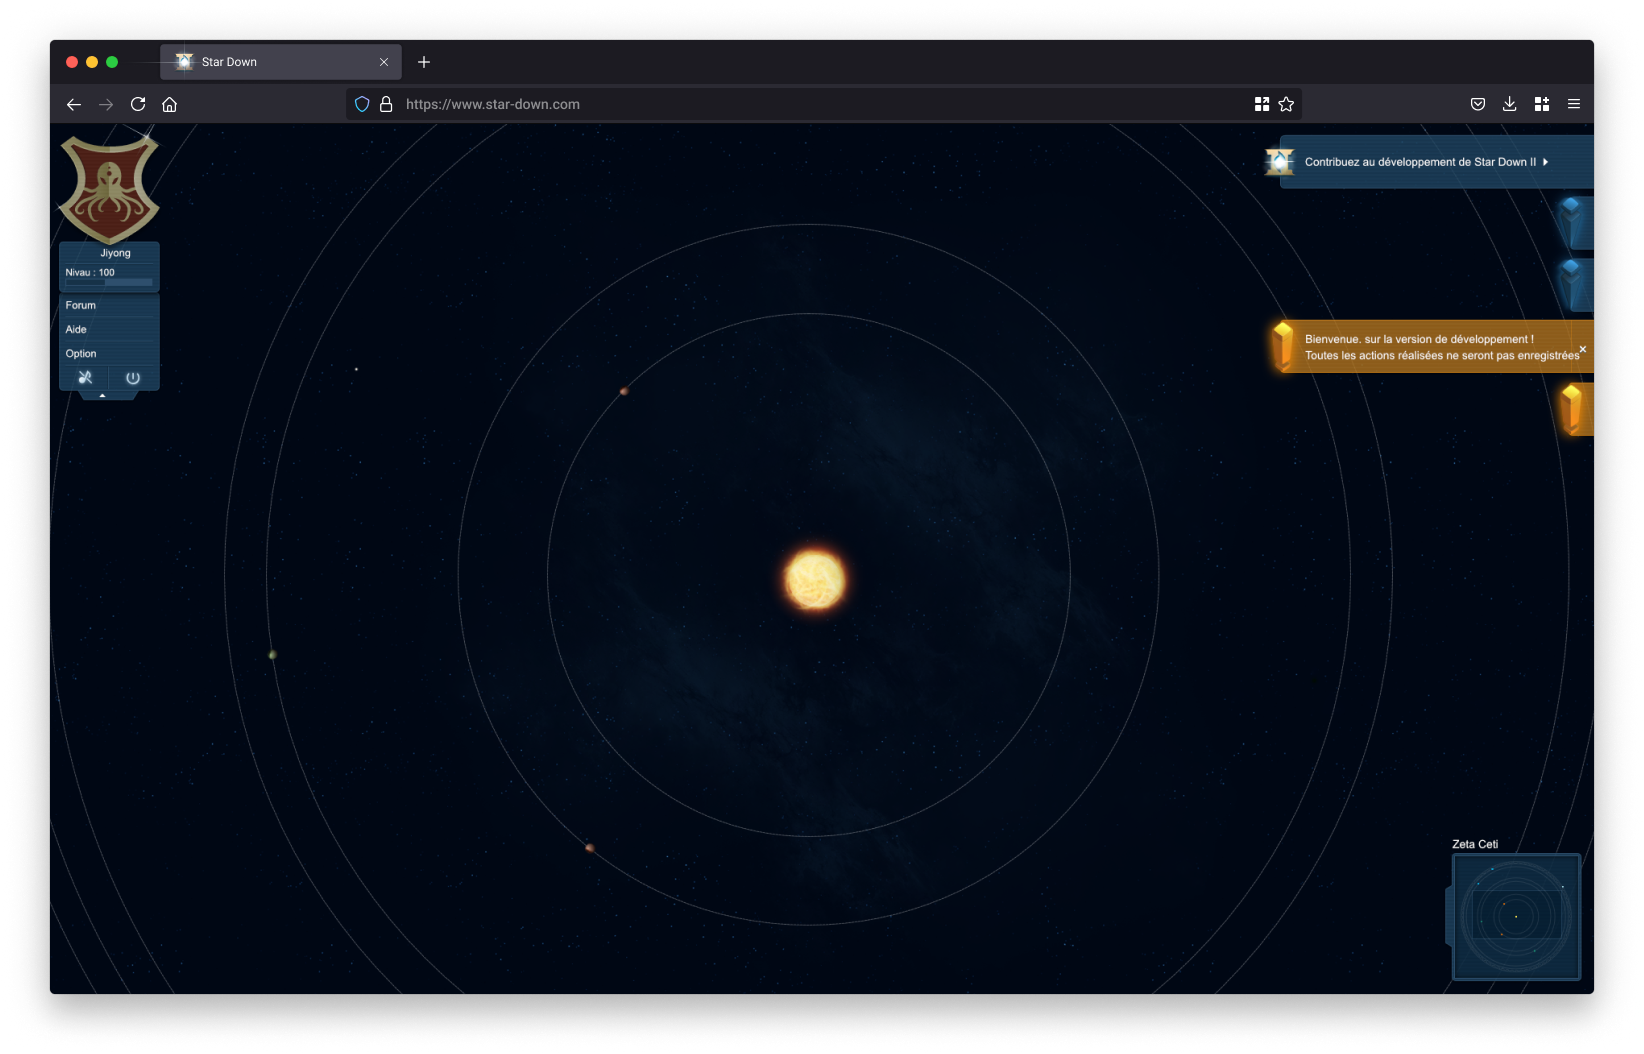1644x1054 pixels.
Task: Open the Zeta Ceti minimap
Action: (1516, 916)
